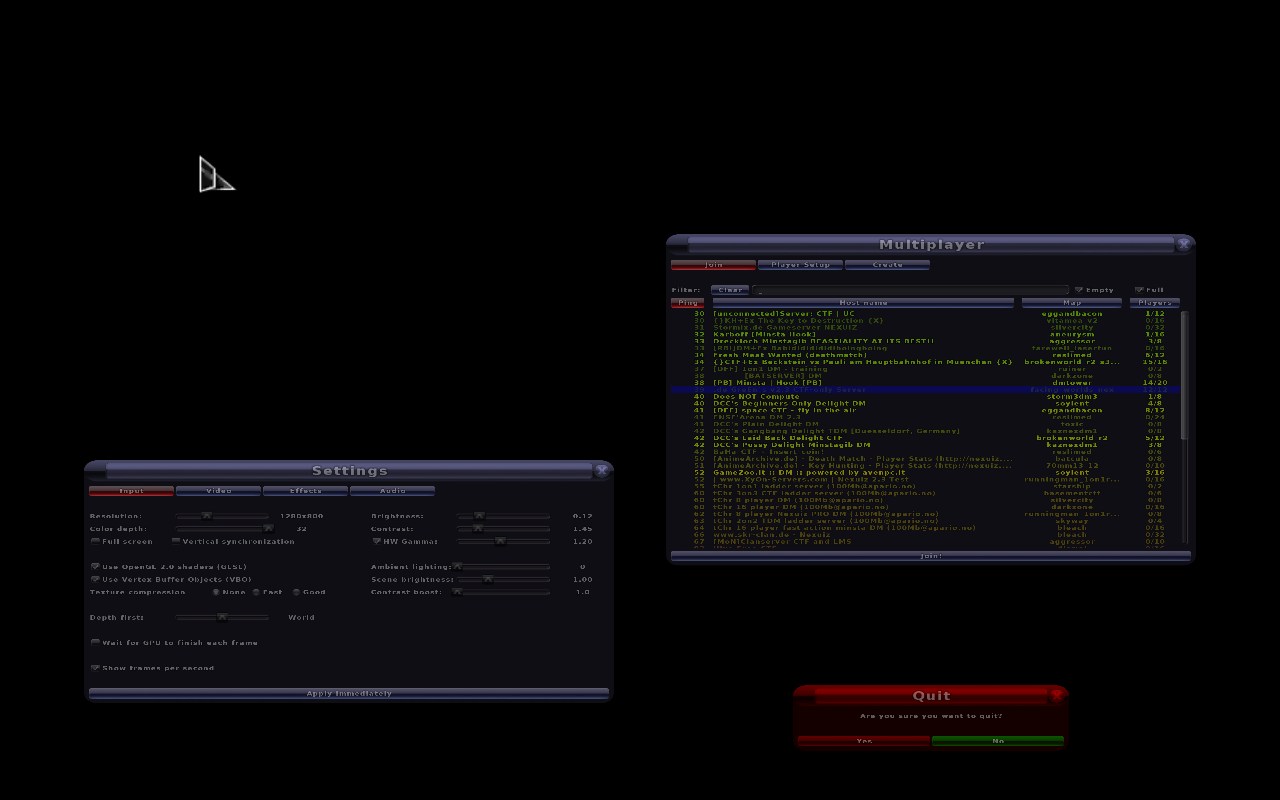
Task: Close the Quit dialog with X
Action: (x=1057, y=694)
